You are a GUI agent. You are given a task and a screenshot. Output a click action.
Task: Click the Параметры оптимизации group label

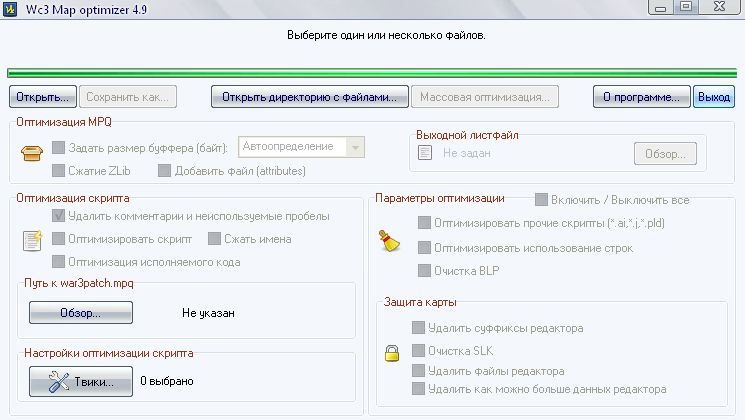[440, 198]
